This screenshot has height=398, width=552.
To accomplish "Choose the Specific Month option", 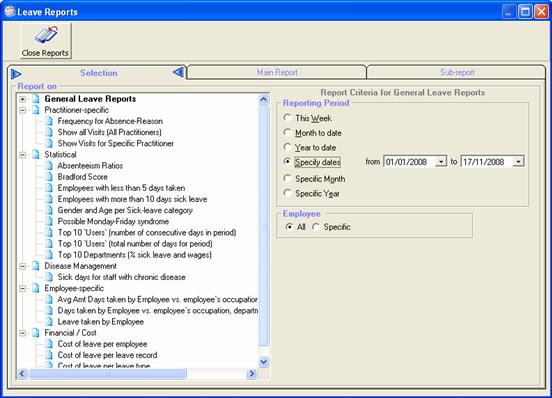I will coord(288,179).
